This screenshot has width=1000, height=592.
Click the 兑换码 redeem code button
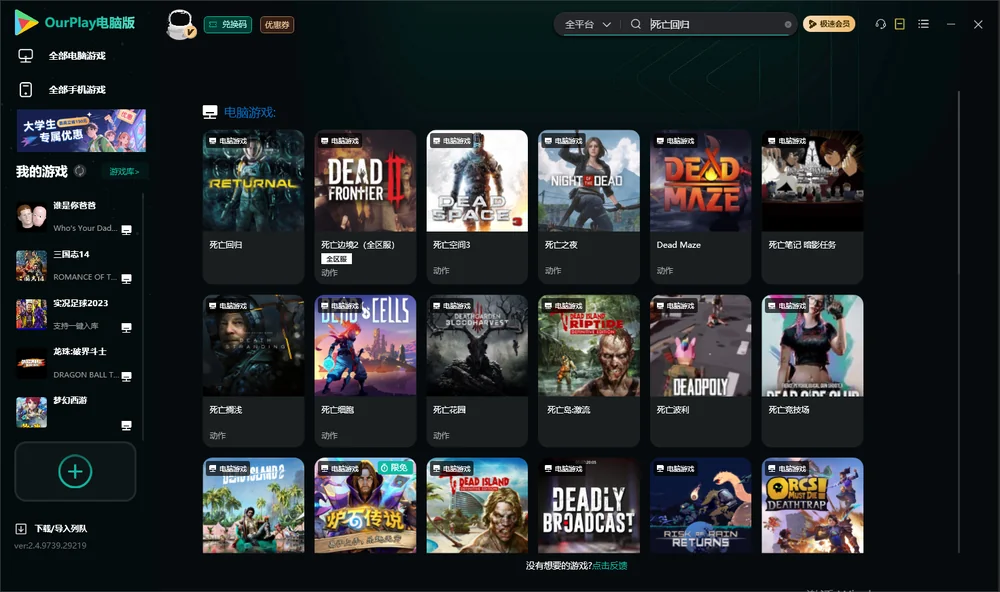pyautogui.click(x=228, y=25)
